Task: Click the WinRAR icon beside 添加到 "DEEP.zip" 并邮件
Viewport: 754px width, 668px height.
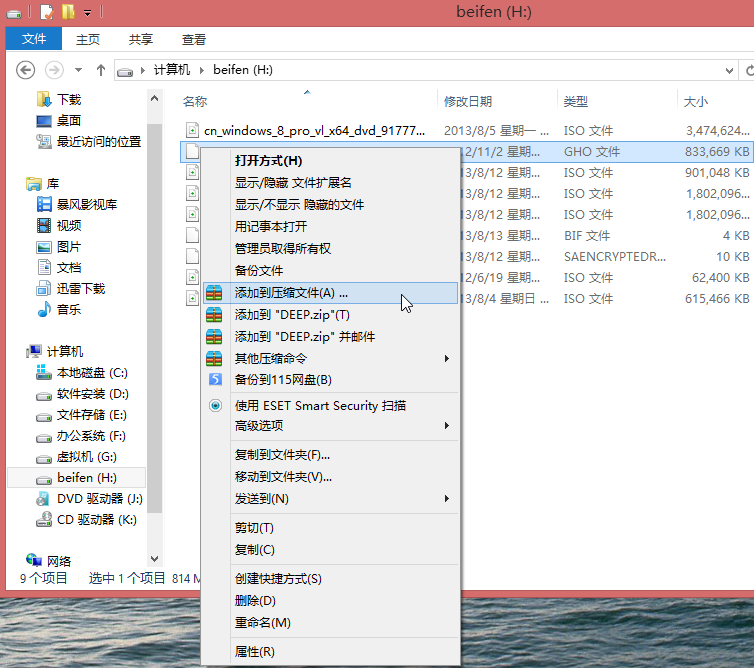Action: [214, 337]
